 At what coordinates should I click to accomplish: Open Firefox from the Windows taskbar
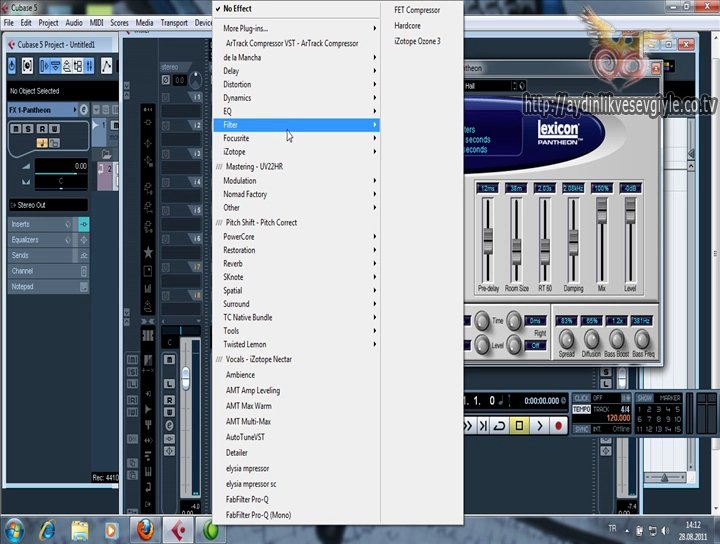coord(145,530)
